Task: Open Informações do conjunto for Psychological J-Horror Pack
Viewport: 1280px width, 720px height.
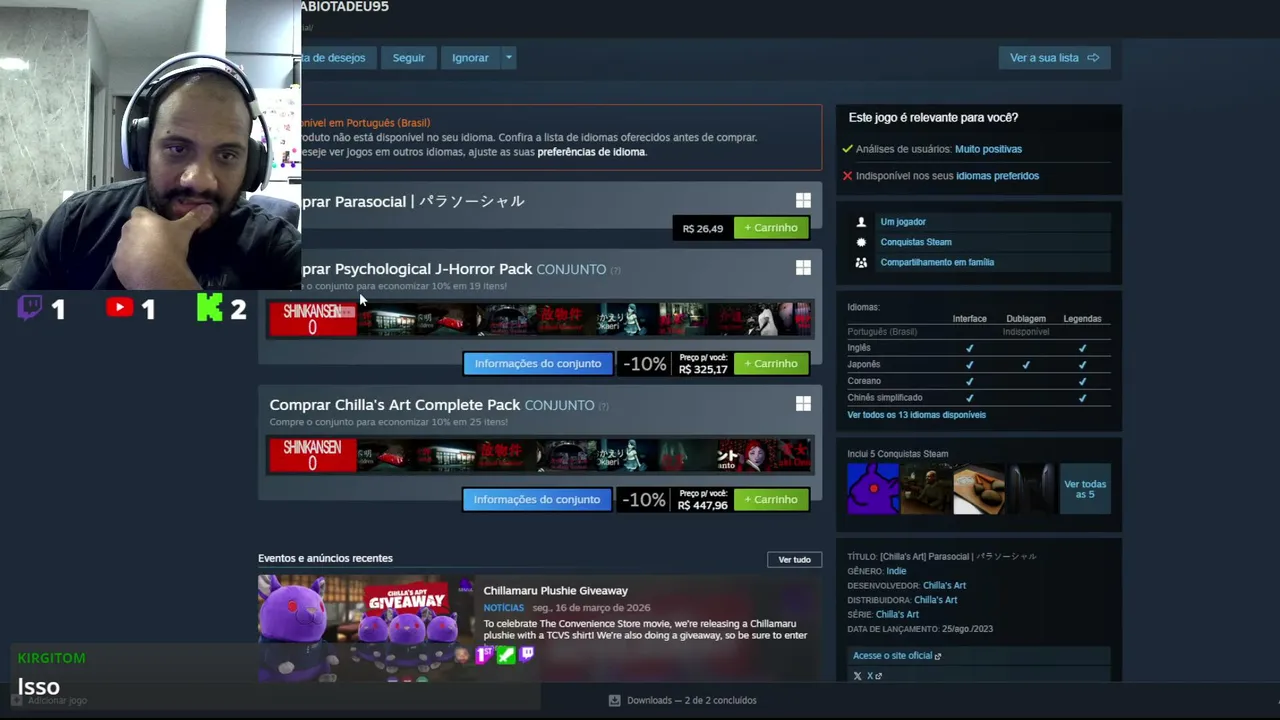Action: pyautogui.click(x=538, y=364)
